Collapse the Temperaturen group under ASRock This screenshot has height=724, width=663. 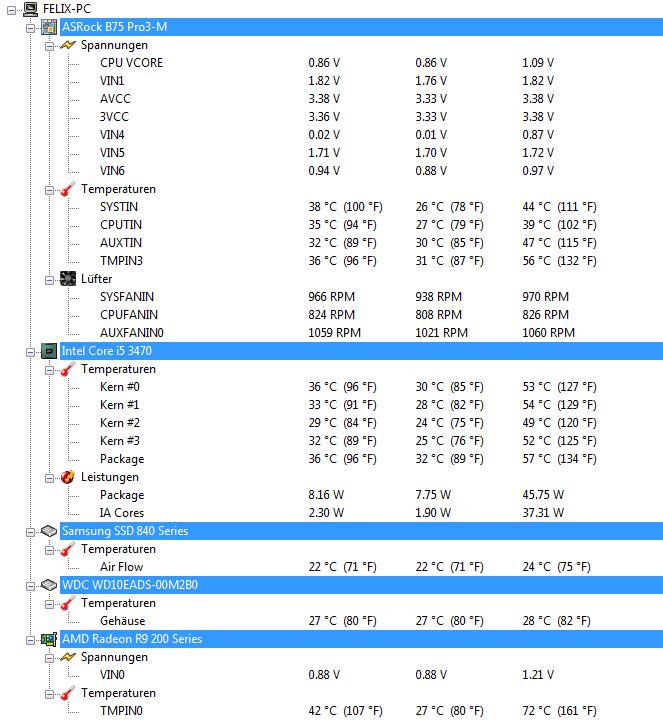coord(49,190)
